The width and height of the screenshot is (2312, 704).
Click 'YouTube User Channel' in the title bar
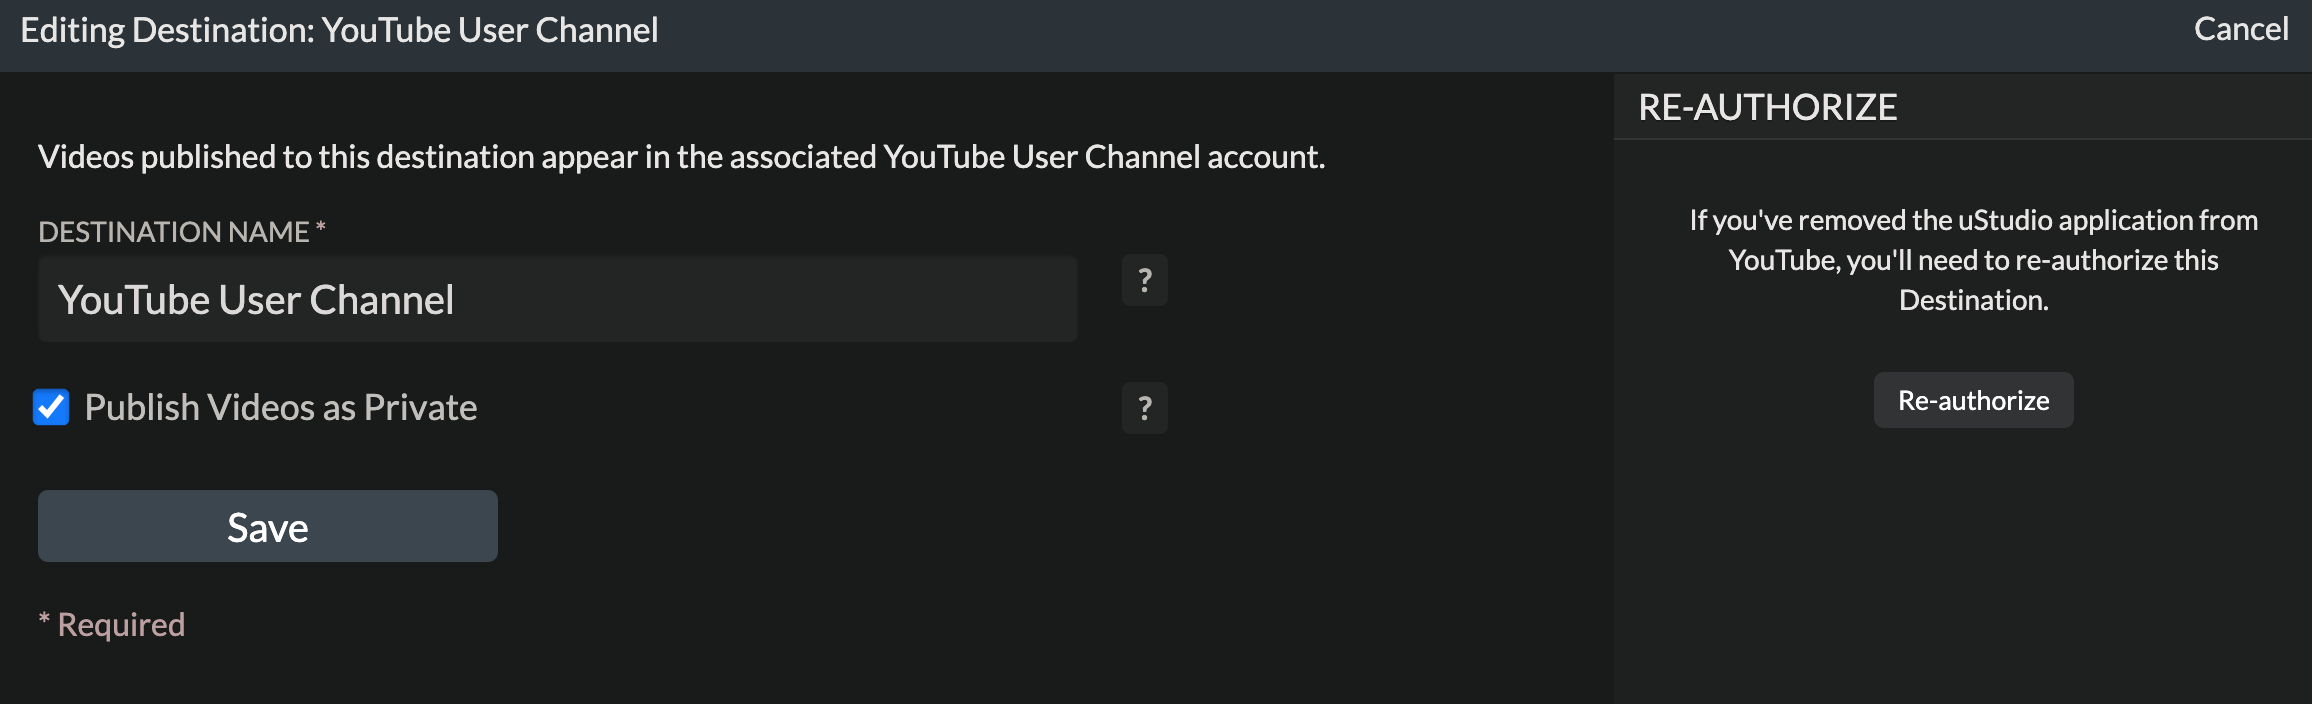(490, 31)
